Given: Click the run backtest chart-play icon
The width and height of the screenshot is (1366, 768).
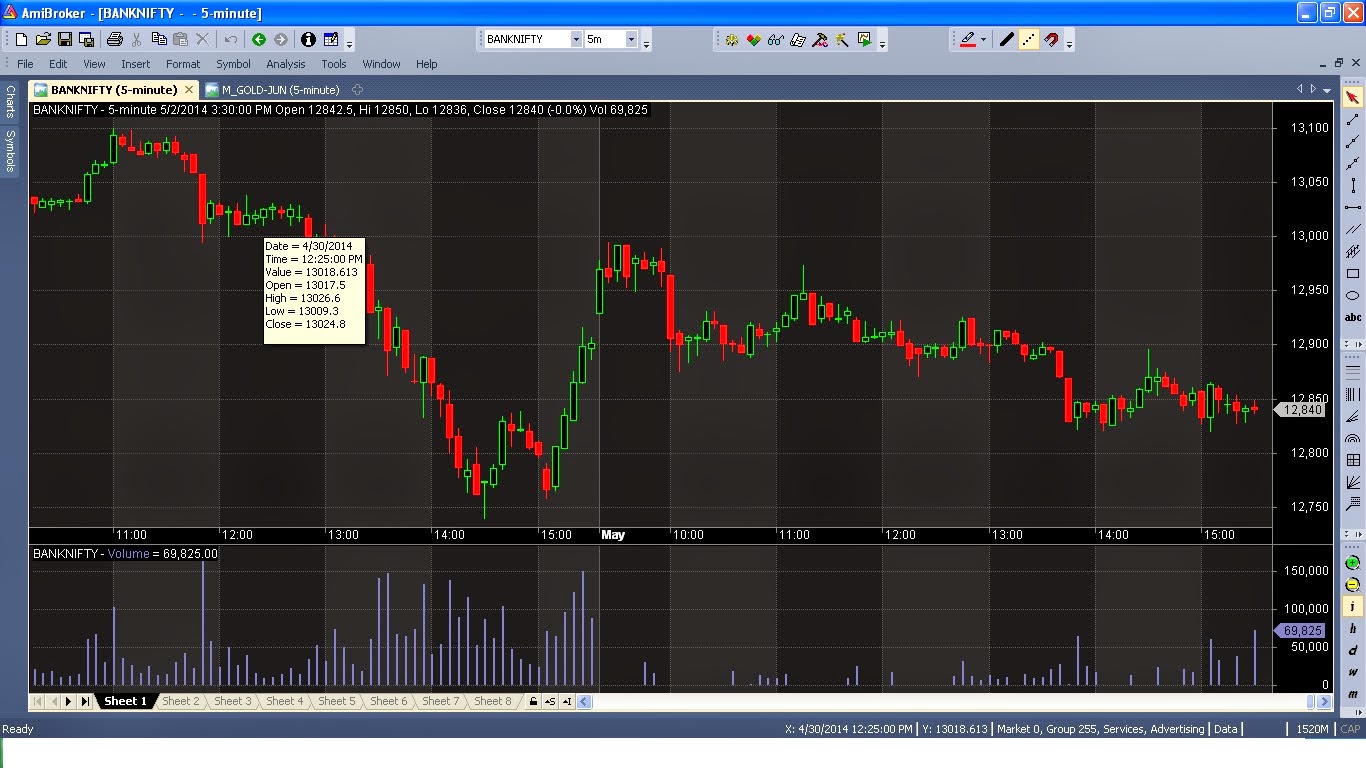Looking at the screenshot, I should (x=864, y=40).
